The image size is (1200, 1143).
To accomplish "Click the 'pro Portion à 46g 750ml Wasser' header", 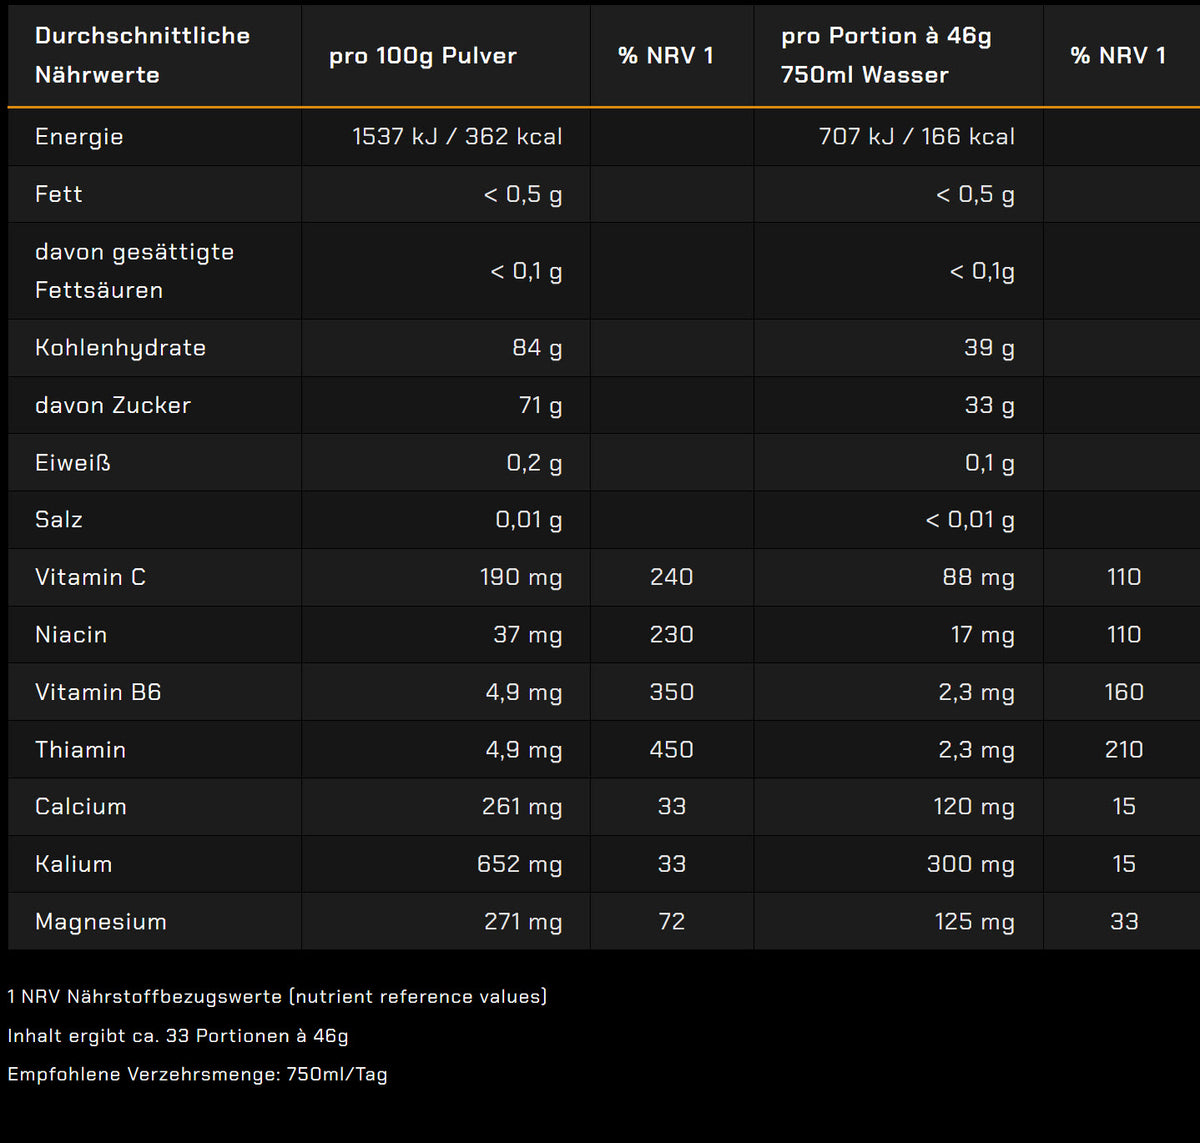I will pos(886,55).
